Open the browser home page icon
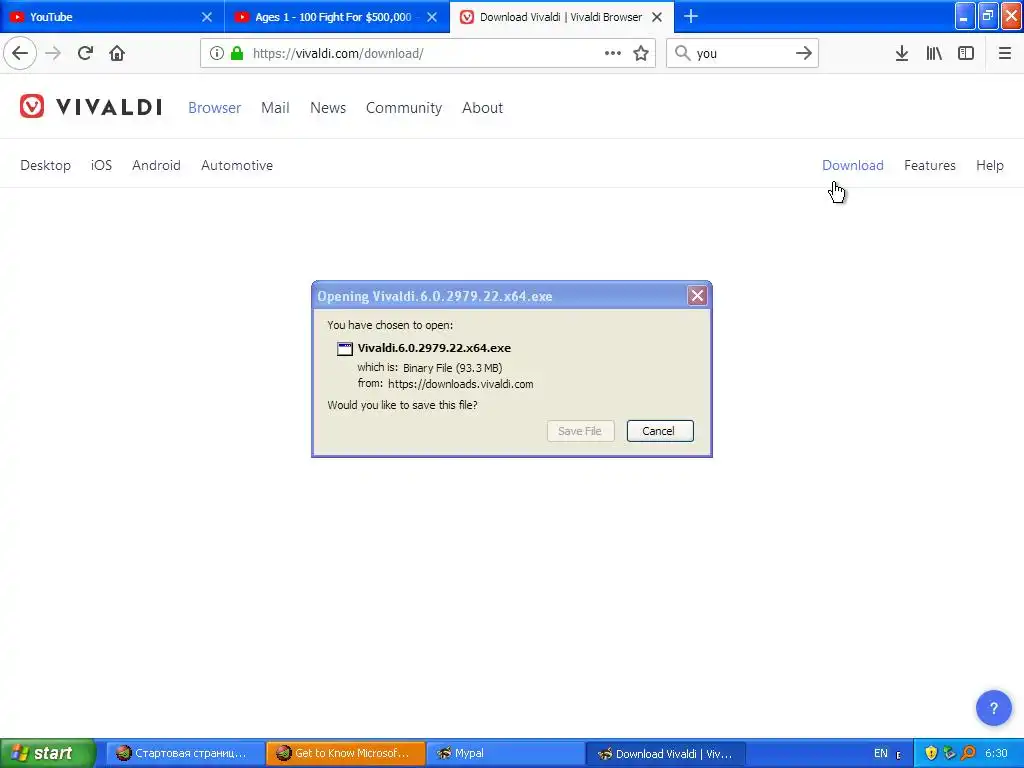The width and height of the screenshot is (1024, 768). pyautogui.click(x=117, y=53)
